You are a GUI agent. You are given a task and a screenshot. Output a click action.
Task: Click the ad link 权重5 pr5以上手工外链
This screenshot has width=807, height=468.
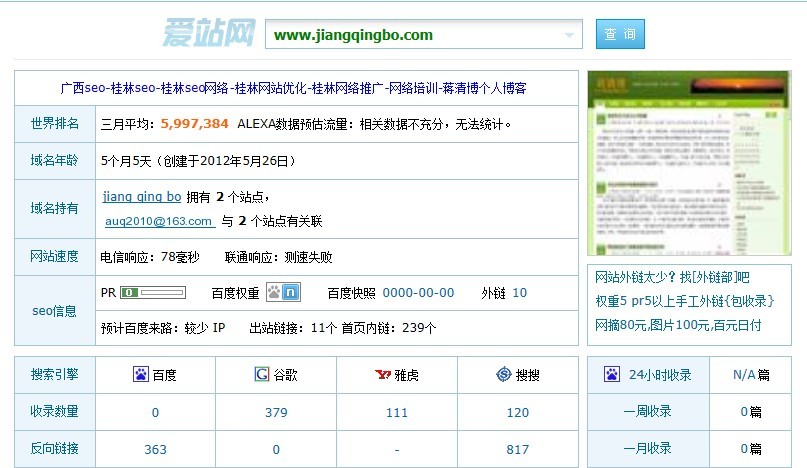(685, 301)
